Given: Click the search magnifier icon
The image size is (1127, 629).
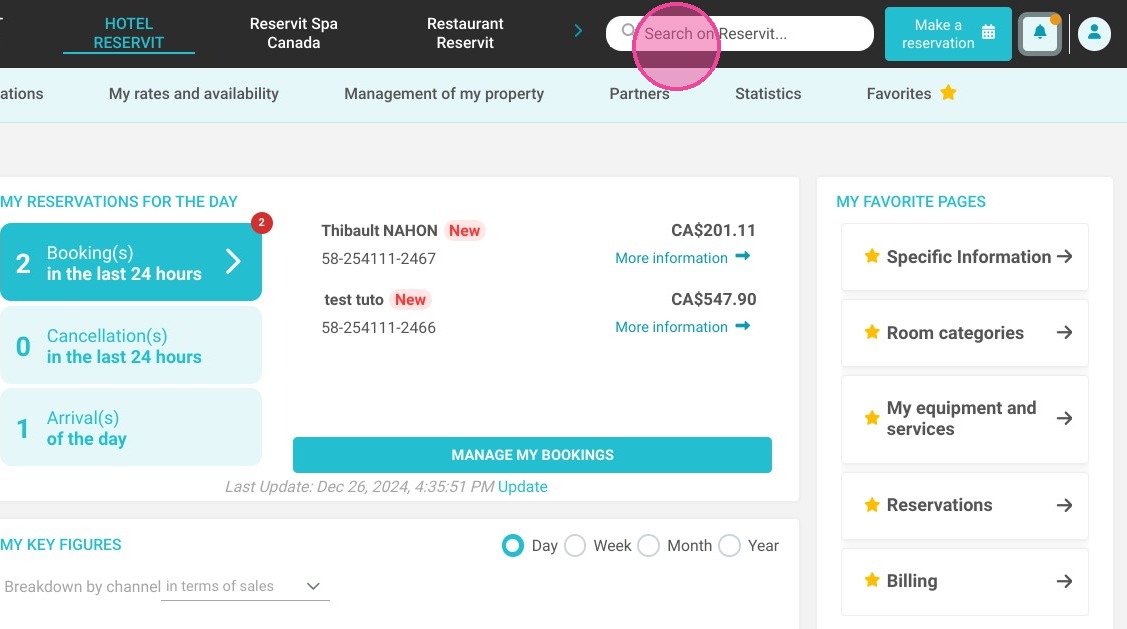Looking at the screenshot, I should click(628, 31).
